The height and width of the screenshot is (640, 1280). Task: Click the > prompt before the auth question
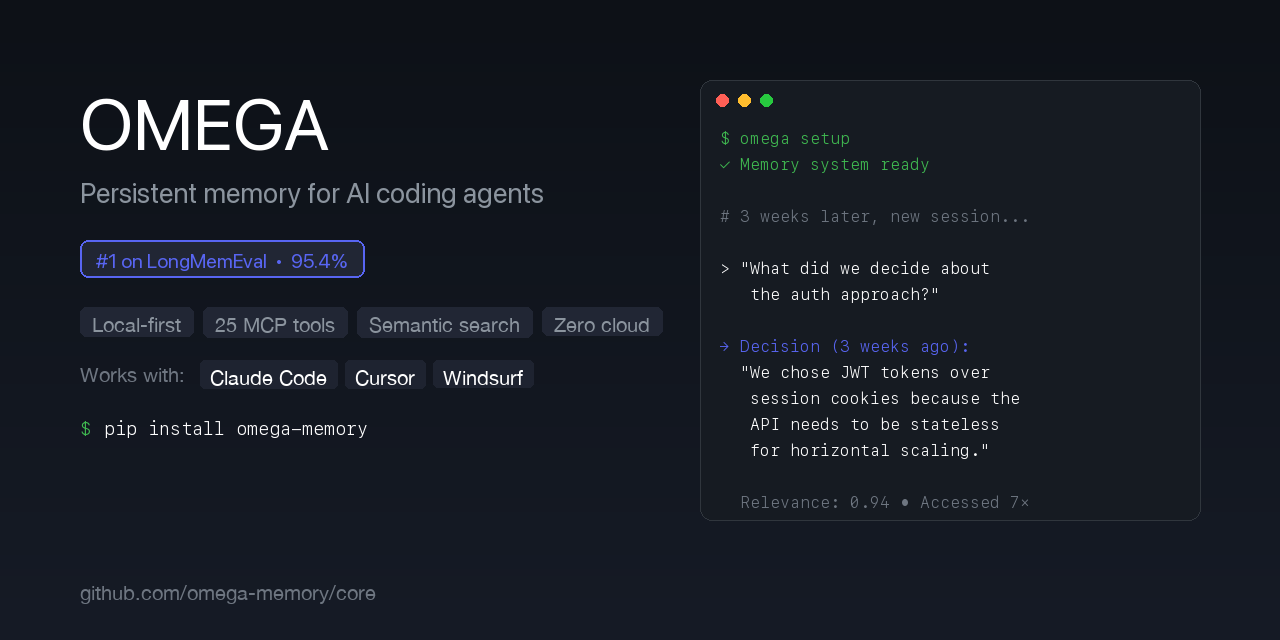[725, 269]
